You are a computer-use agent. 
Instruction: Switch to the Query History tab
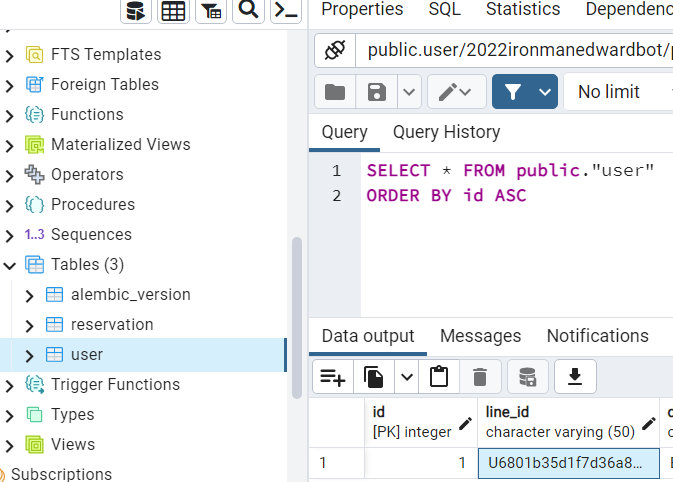coord(446,132)
